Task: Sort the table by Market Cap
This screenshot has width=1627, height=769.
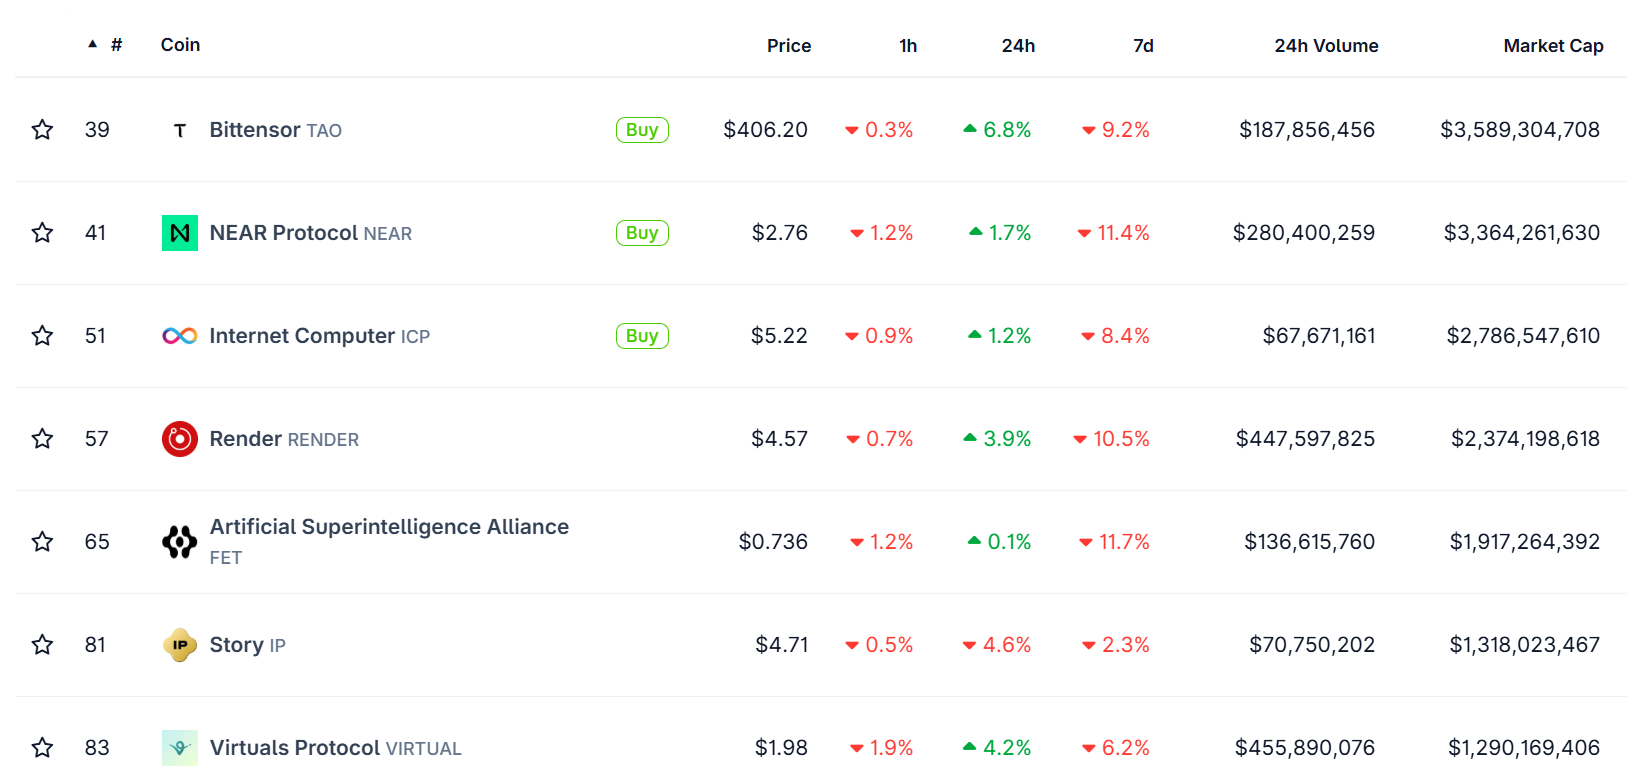Action: tap(1552, 46)
